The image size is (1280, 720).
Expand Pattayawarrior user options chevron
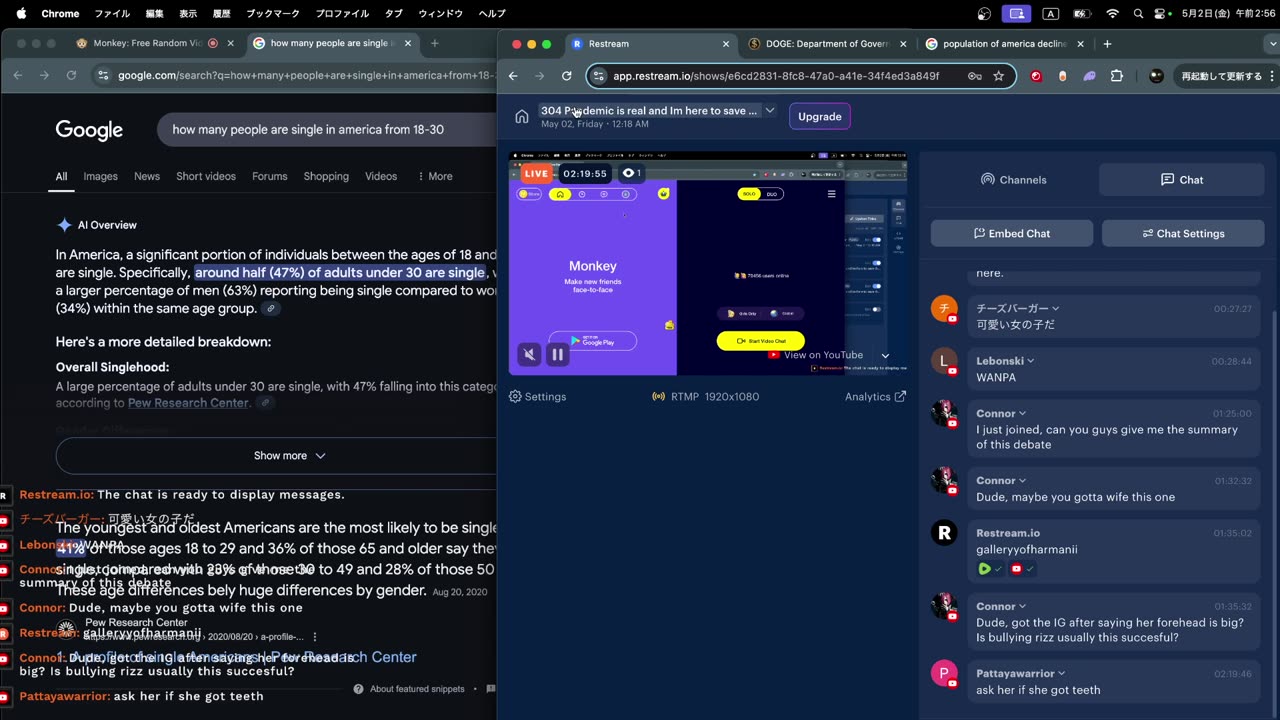point(1061,673)
